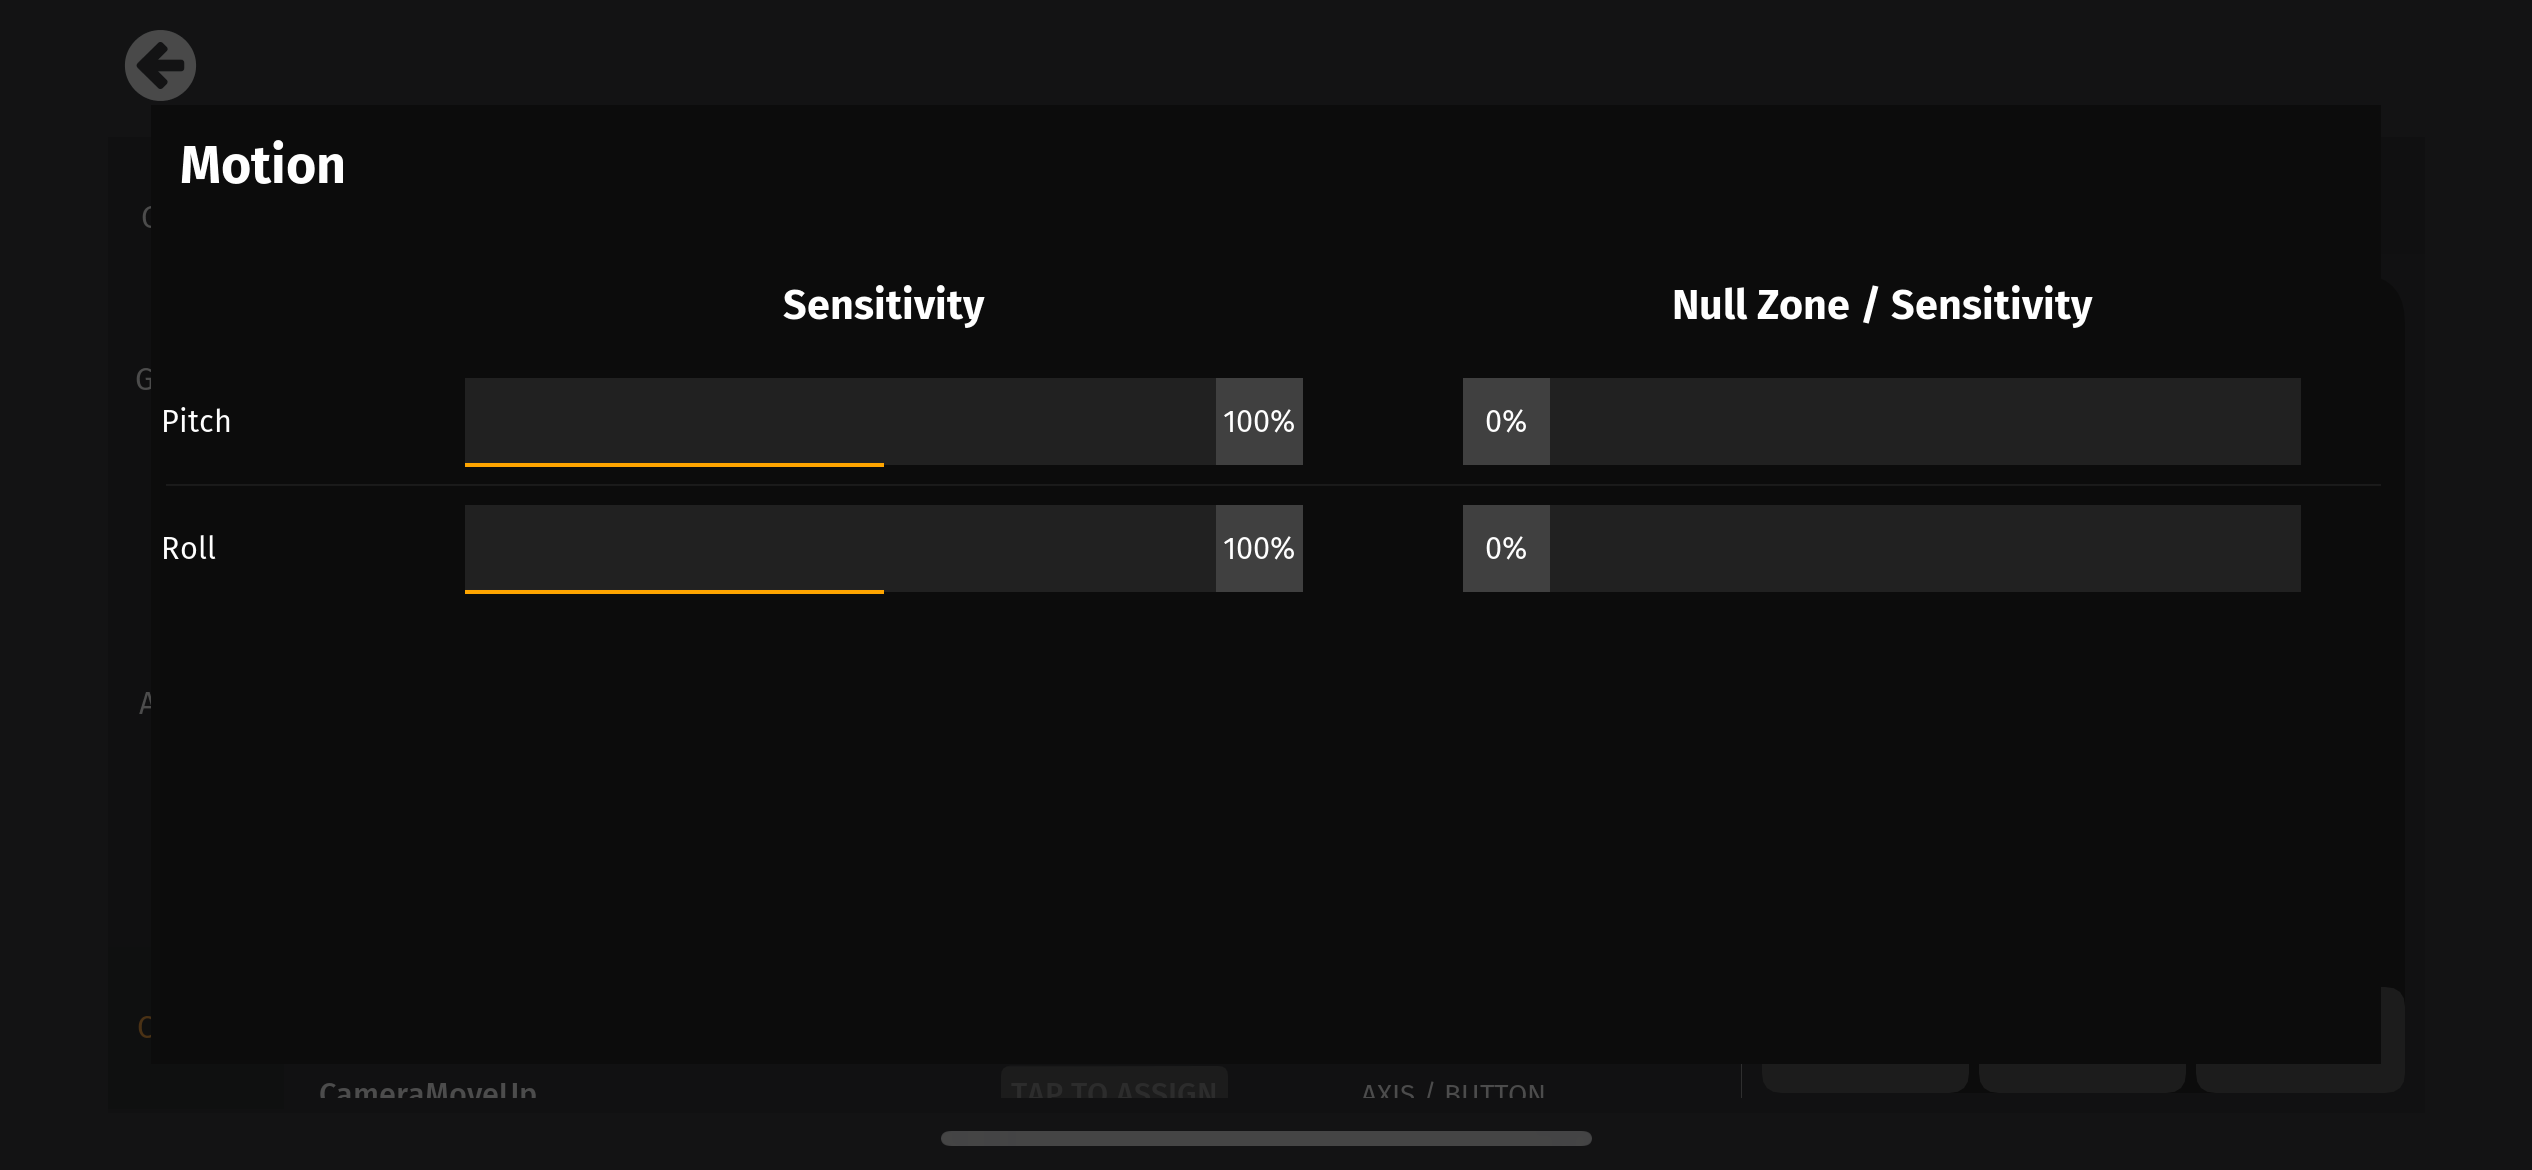Select the Pitch sensitivity 100% value box
This screenshot has height=1170, width=2532.
coord(1258,421)
